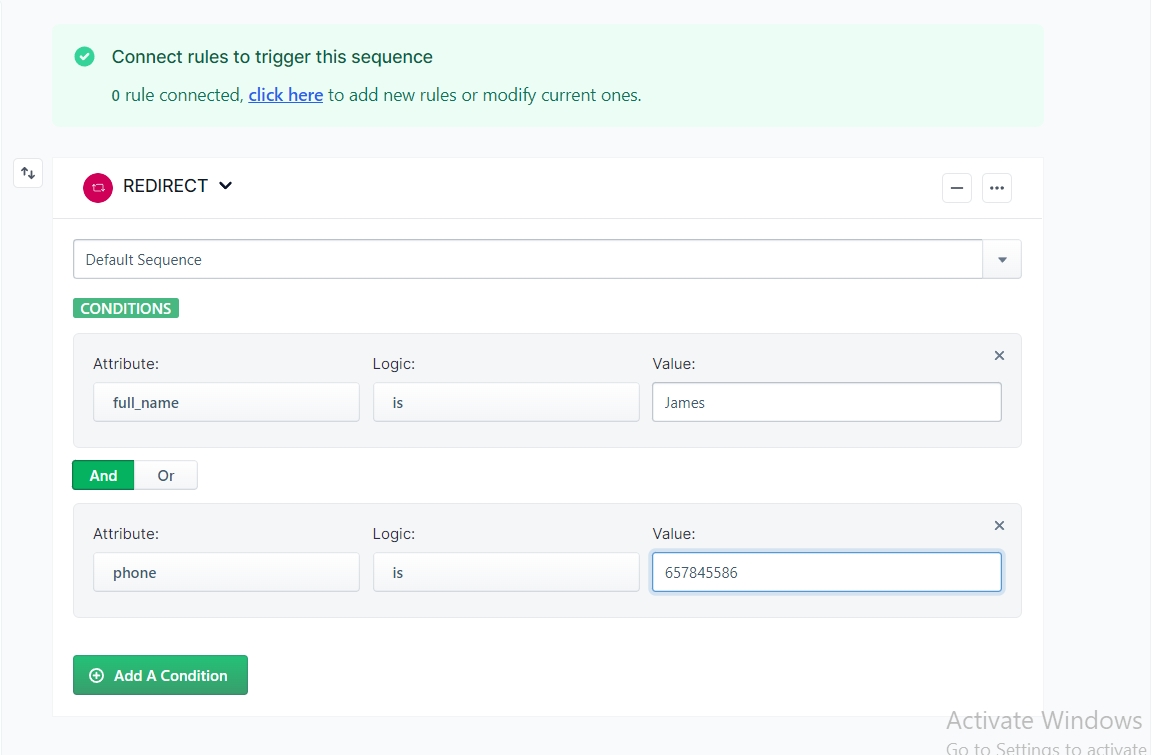Remove the full_name condition with its X
Screen dimensions: 1152x755
[x=999, y=356]
